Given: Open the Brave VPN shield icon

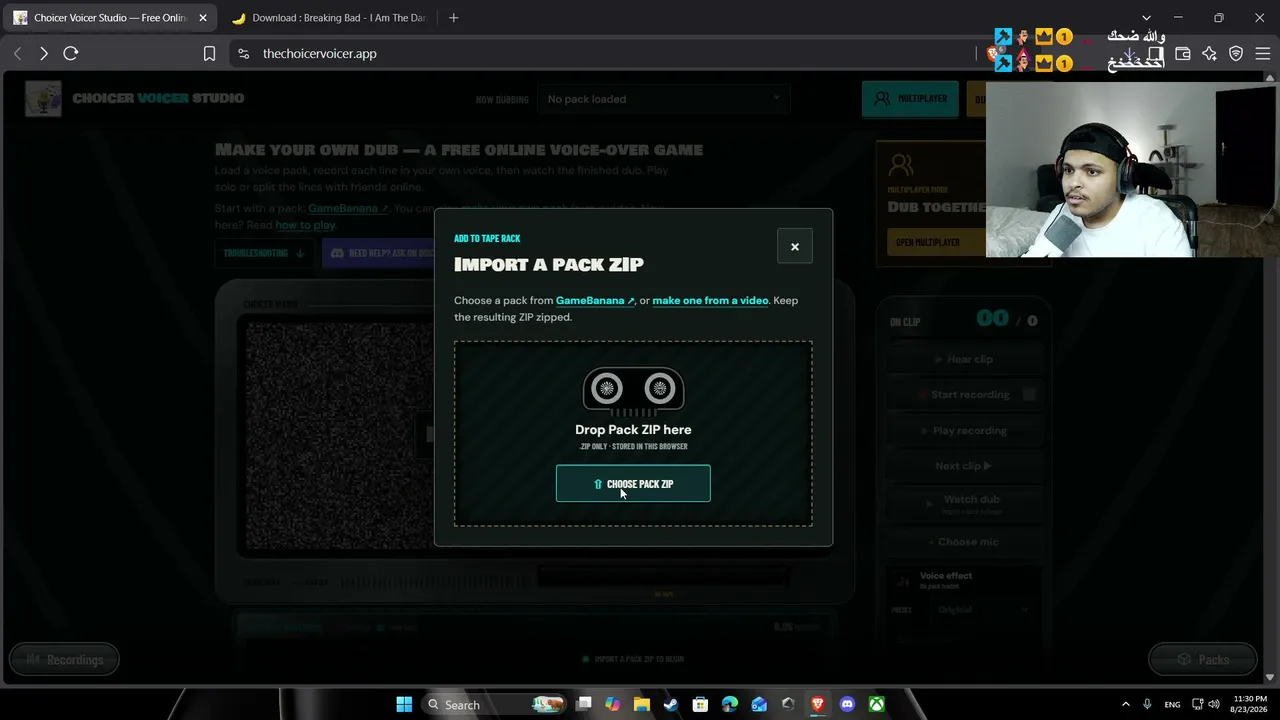Looking at the screenshot, I should coord(1236,54).
